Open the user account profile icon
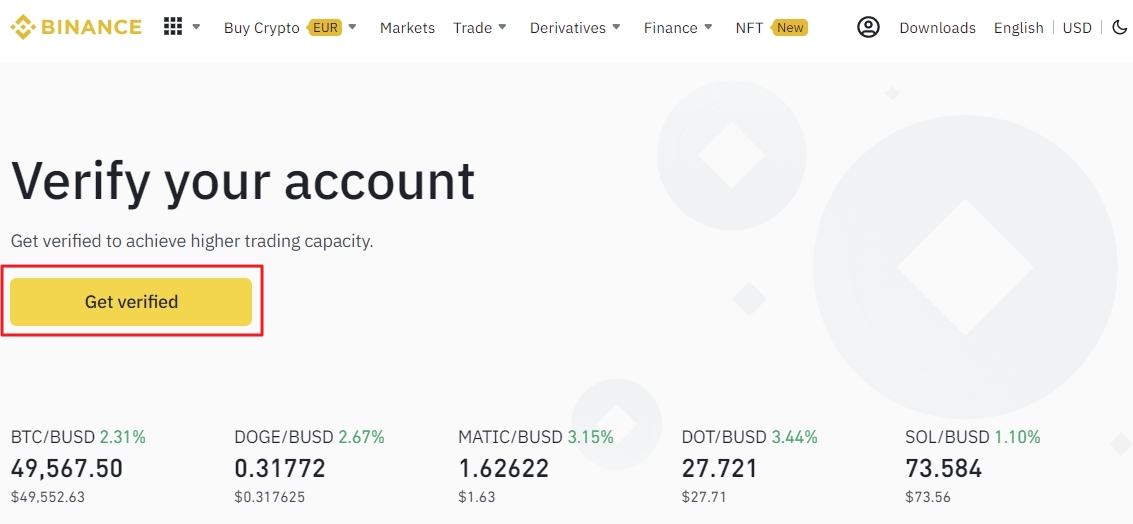Screen dimensions: 1133x524 [868, 27]
